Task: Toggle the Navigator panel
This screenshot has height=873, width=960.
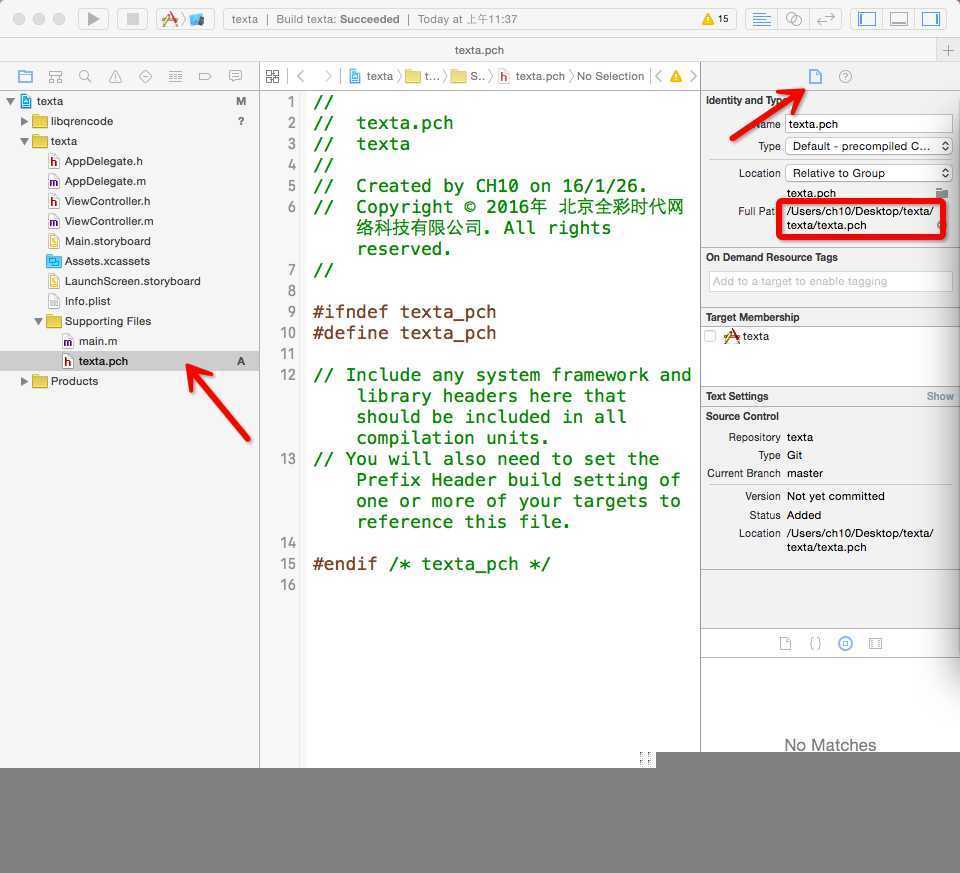Action: coord(867,19)
